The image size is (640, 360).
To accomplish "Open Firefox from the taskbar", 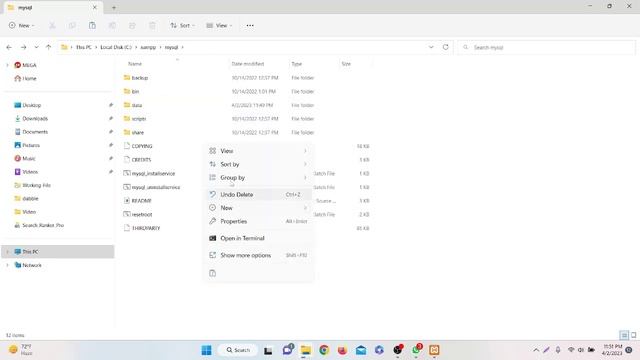I will click(342, 350).
